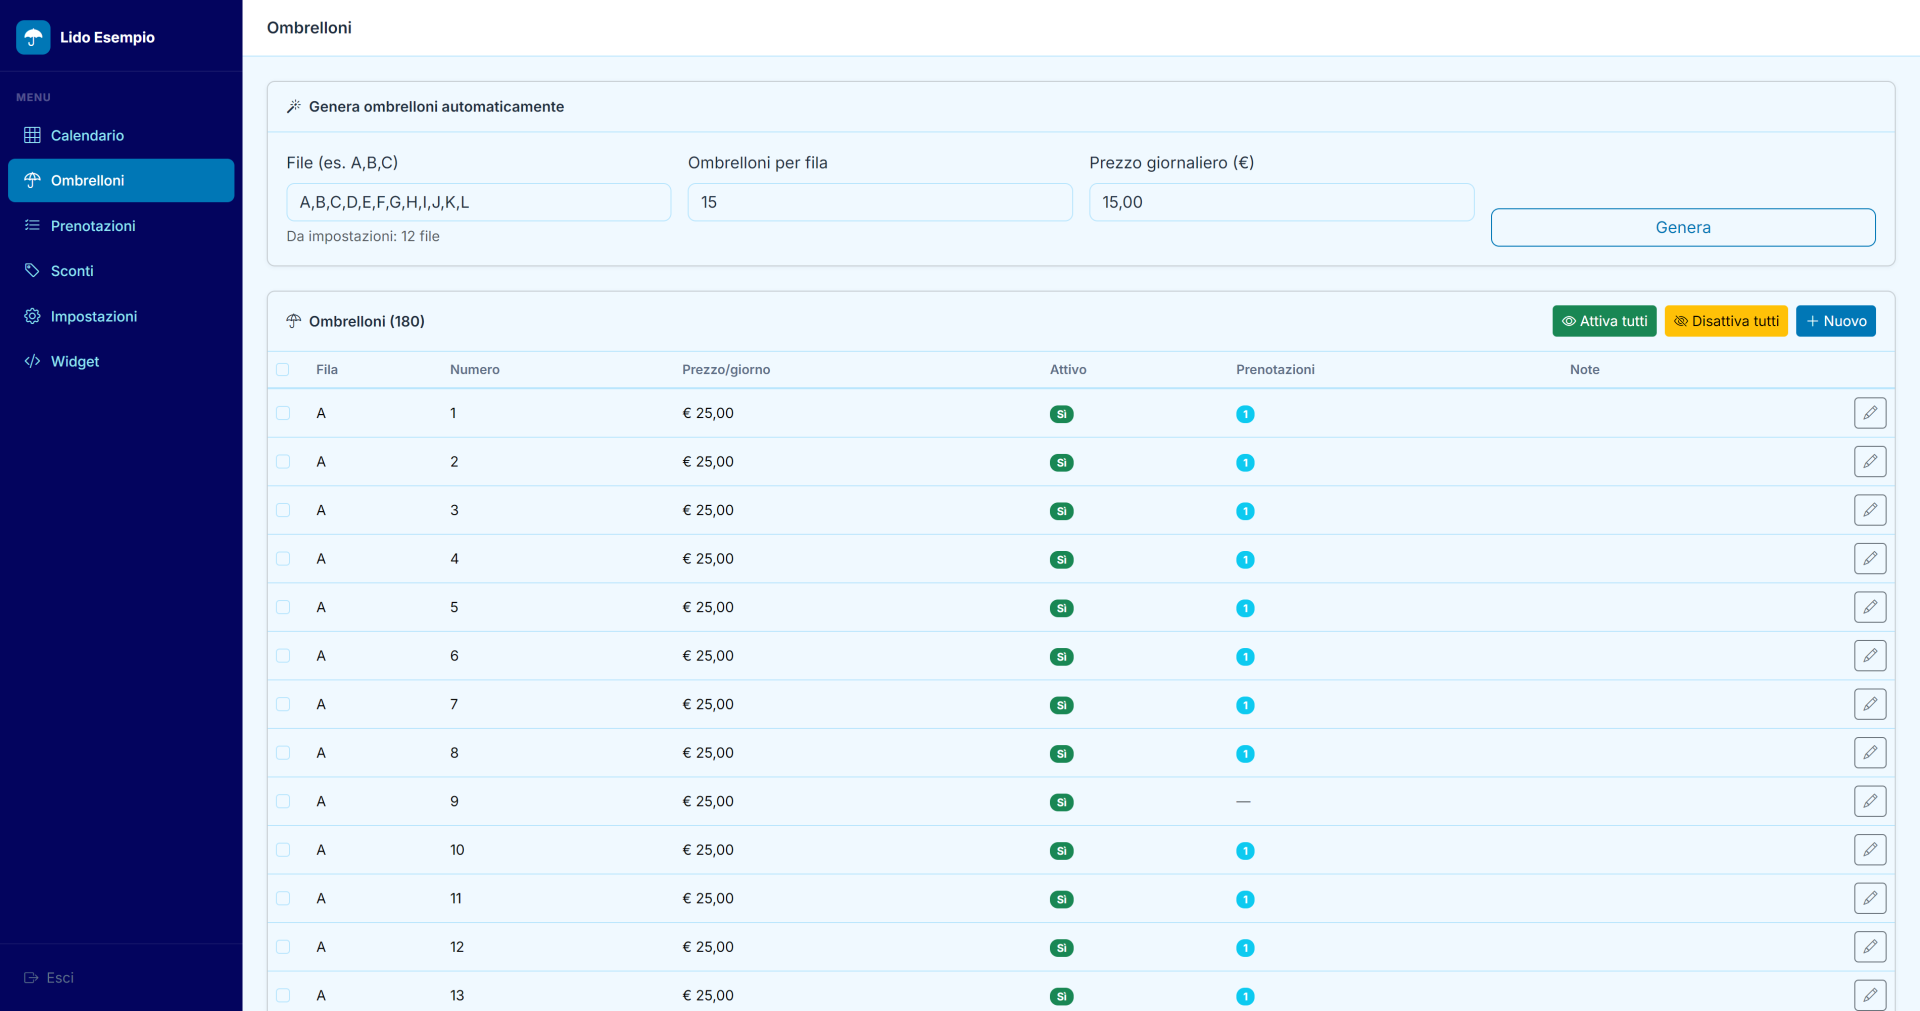Edit umbrella A 9 with pencil icon
This screenshot has width=1920, height=1011.
pyautogui.click(x=1870, y=801)
